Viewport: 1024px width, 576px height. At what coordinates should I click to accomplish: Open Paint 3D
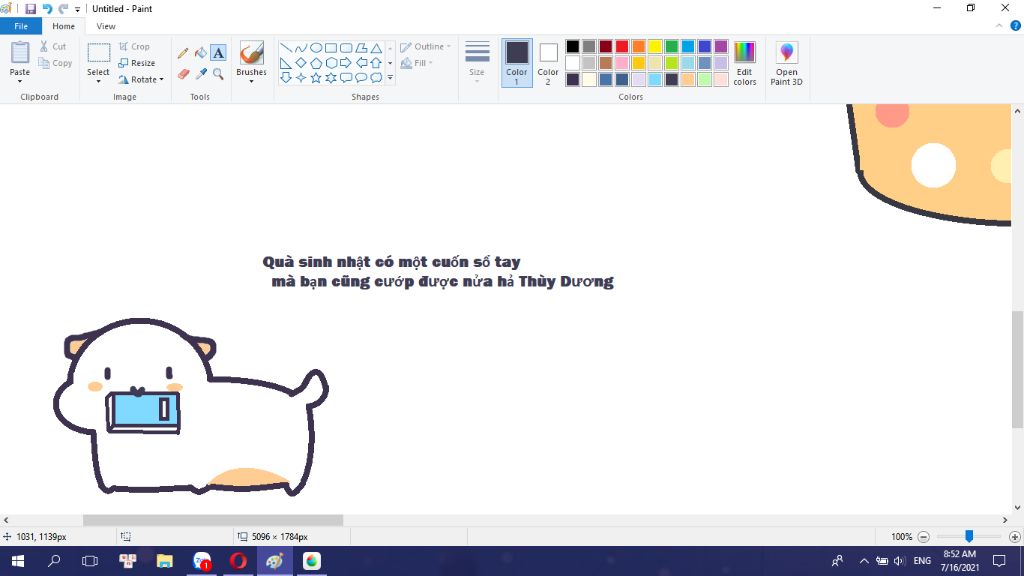pos(786,63)
